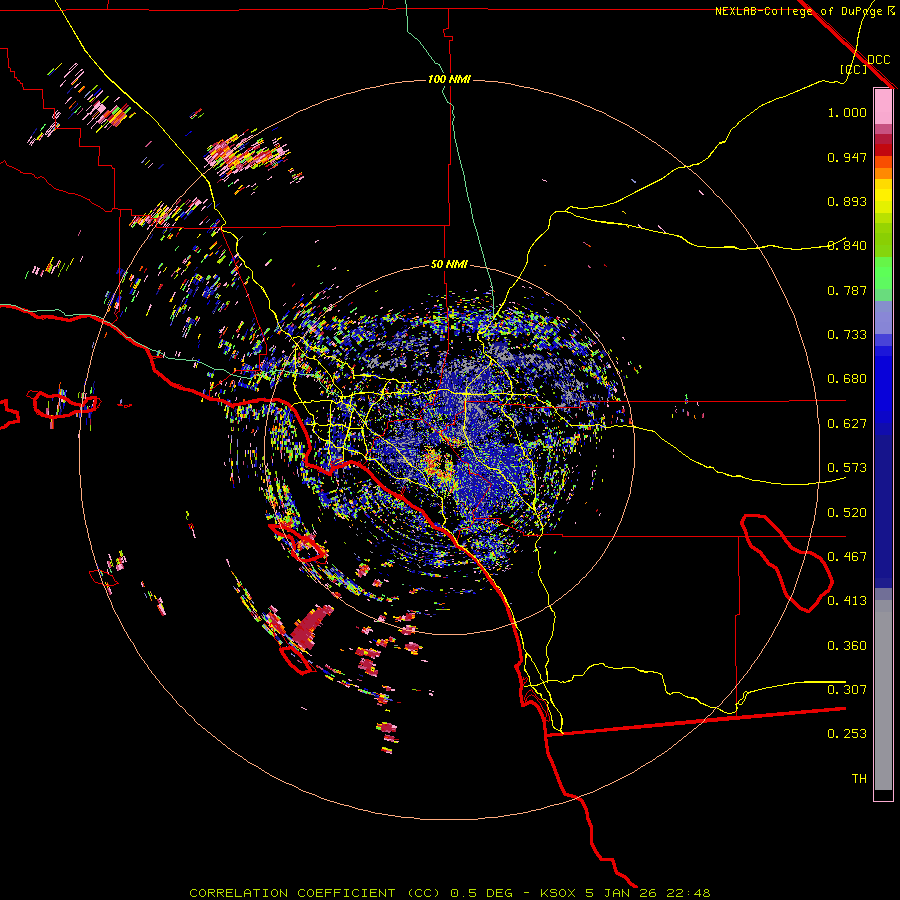Select the 0.307 scale value label
Viewport: 900px width, 900px height.
[847, 690]
